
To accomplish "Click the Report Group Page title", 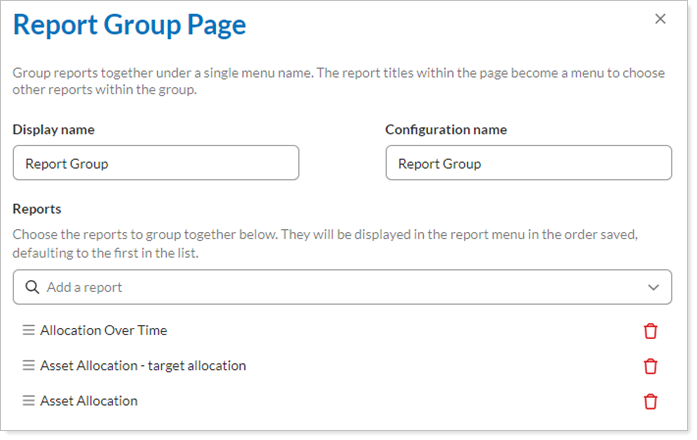I will (129, 26).
